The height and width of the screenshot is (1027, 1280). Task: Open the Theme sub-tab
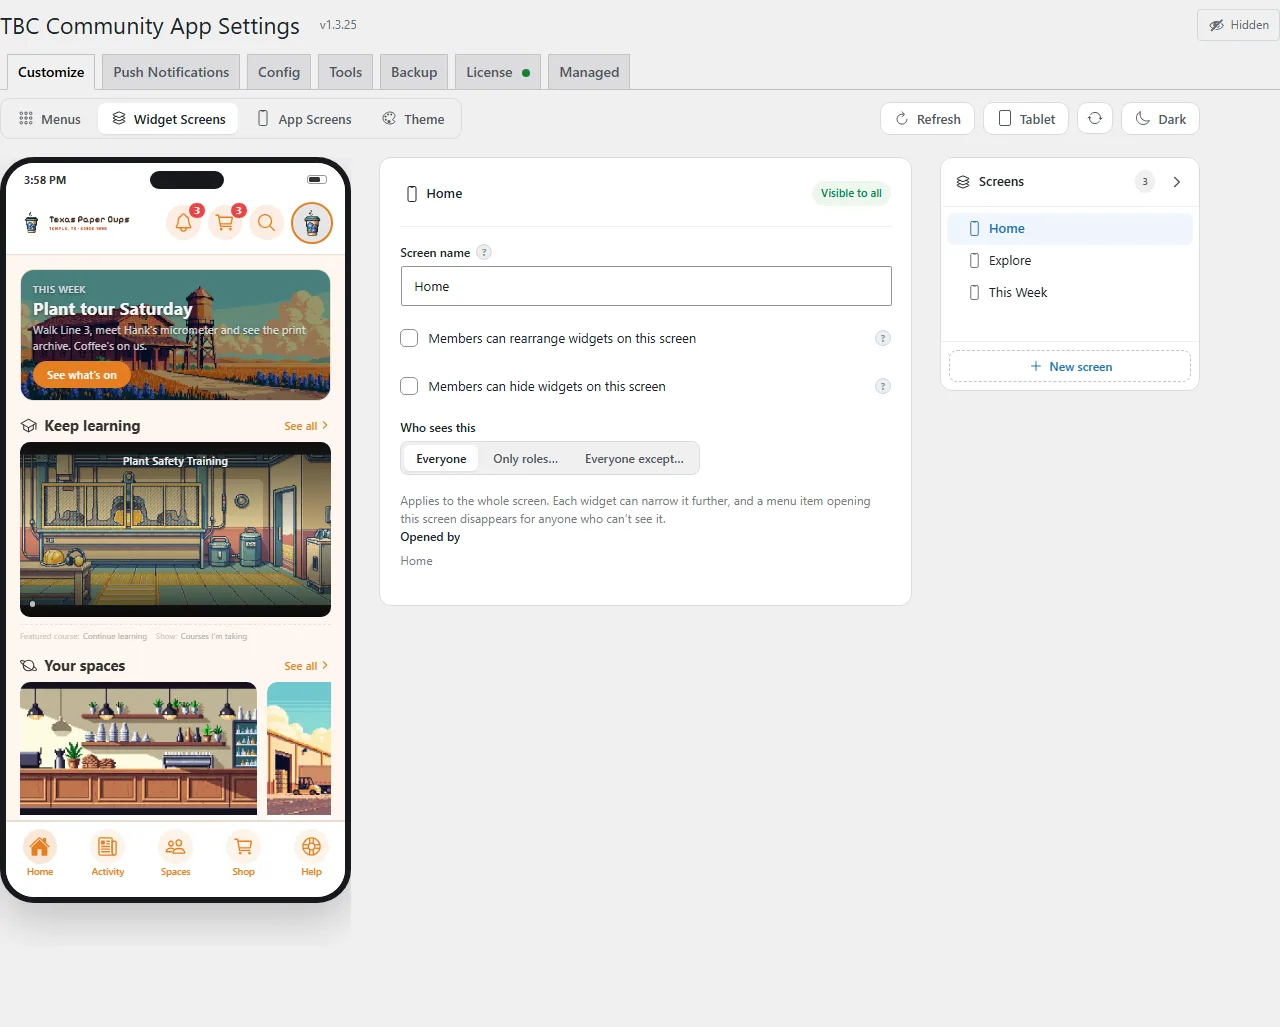pyautogui.click(x=413, y=119)
